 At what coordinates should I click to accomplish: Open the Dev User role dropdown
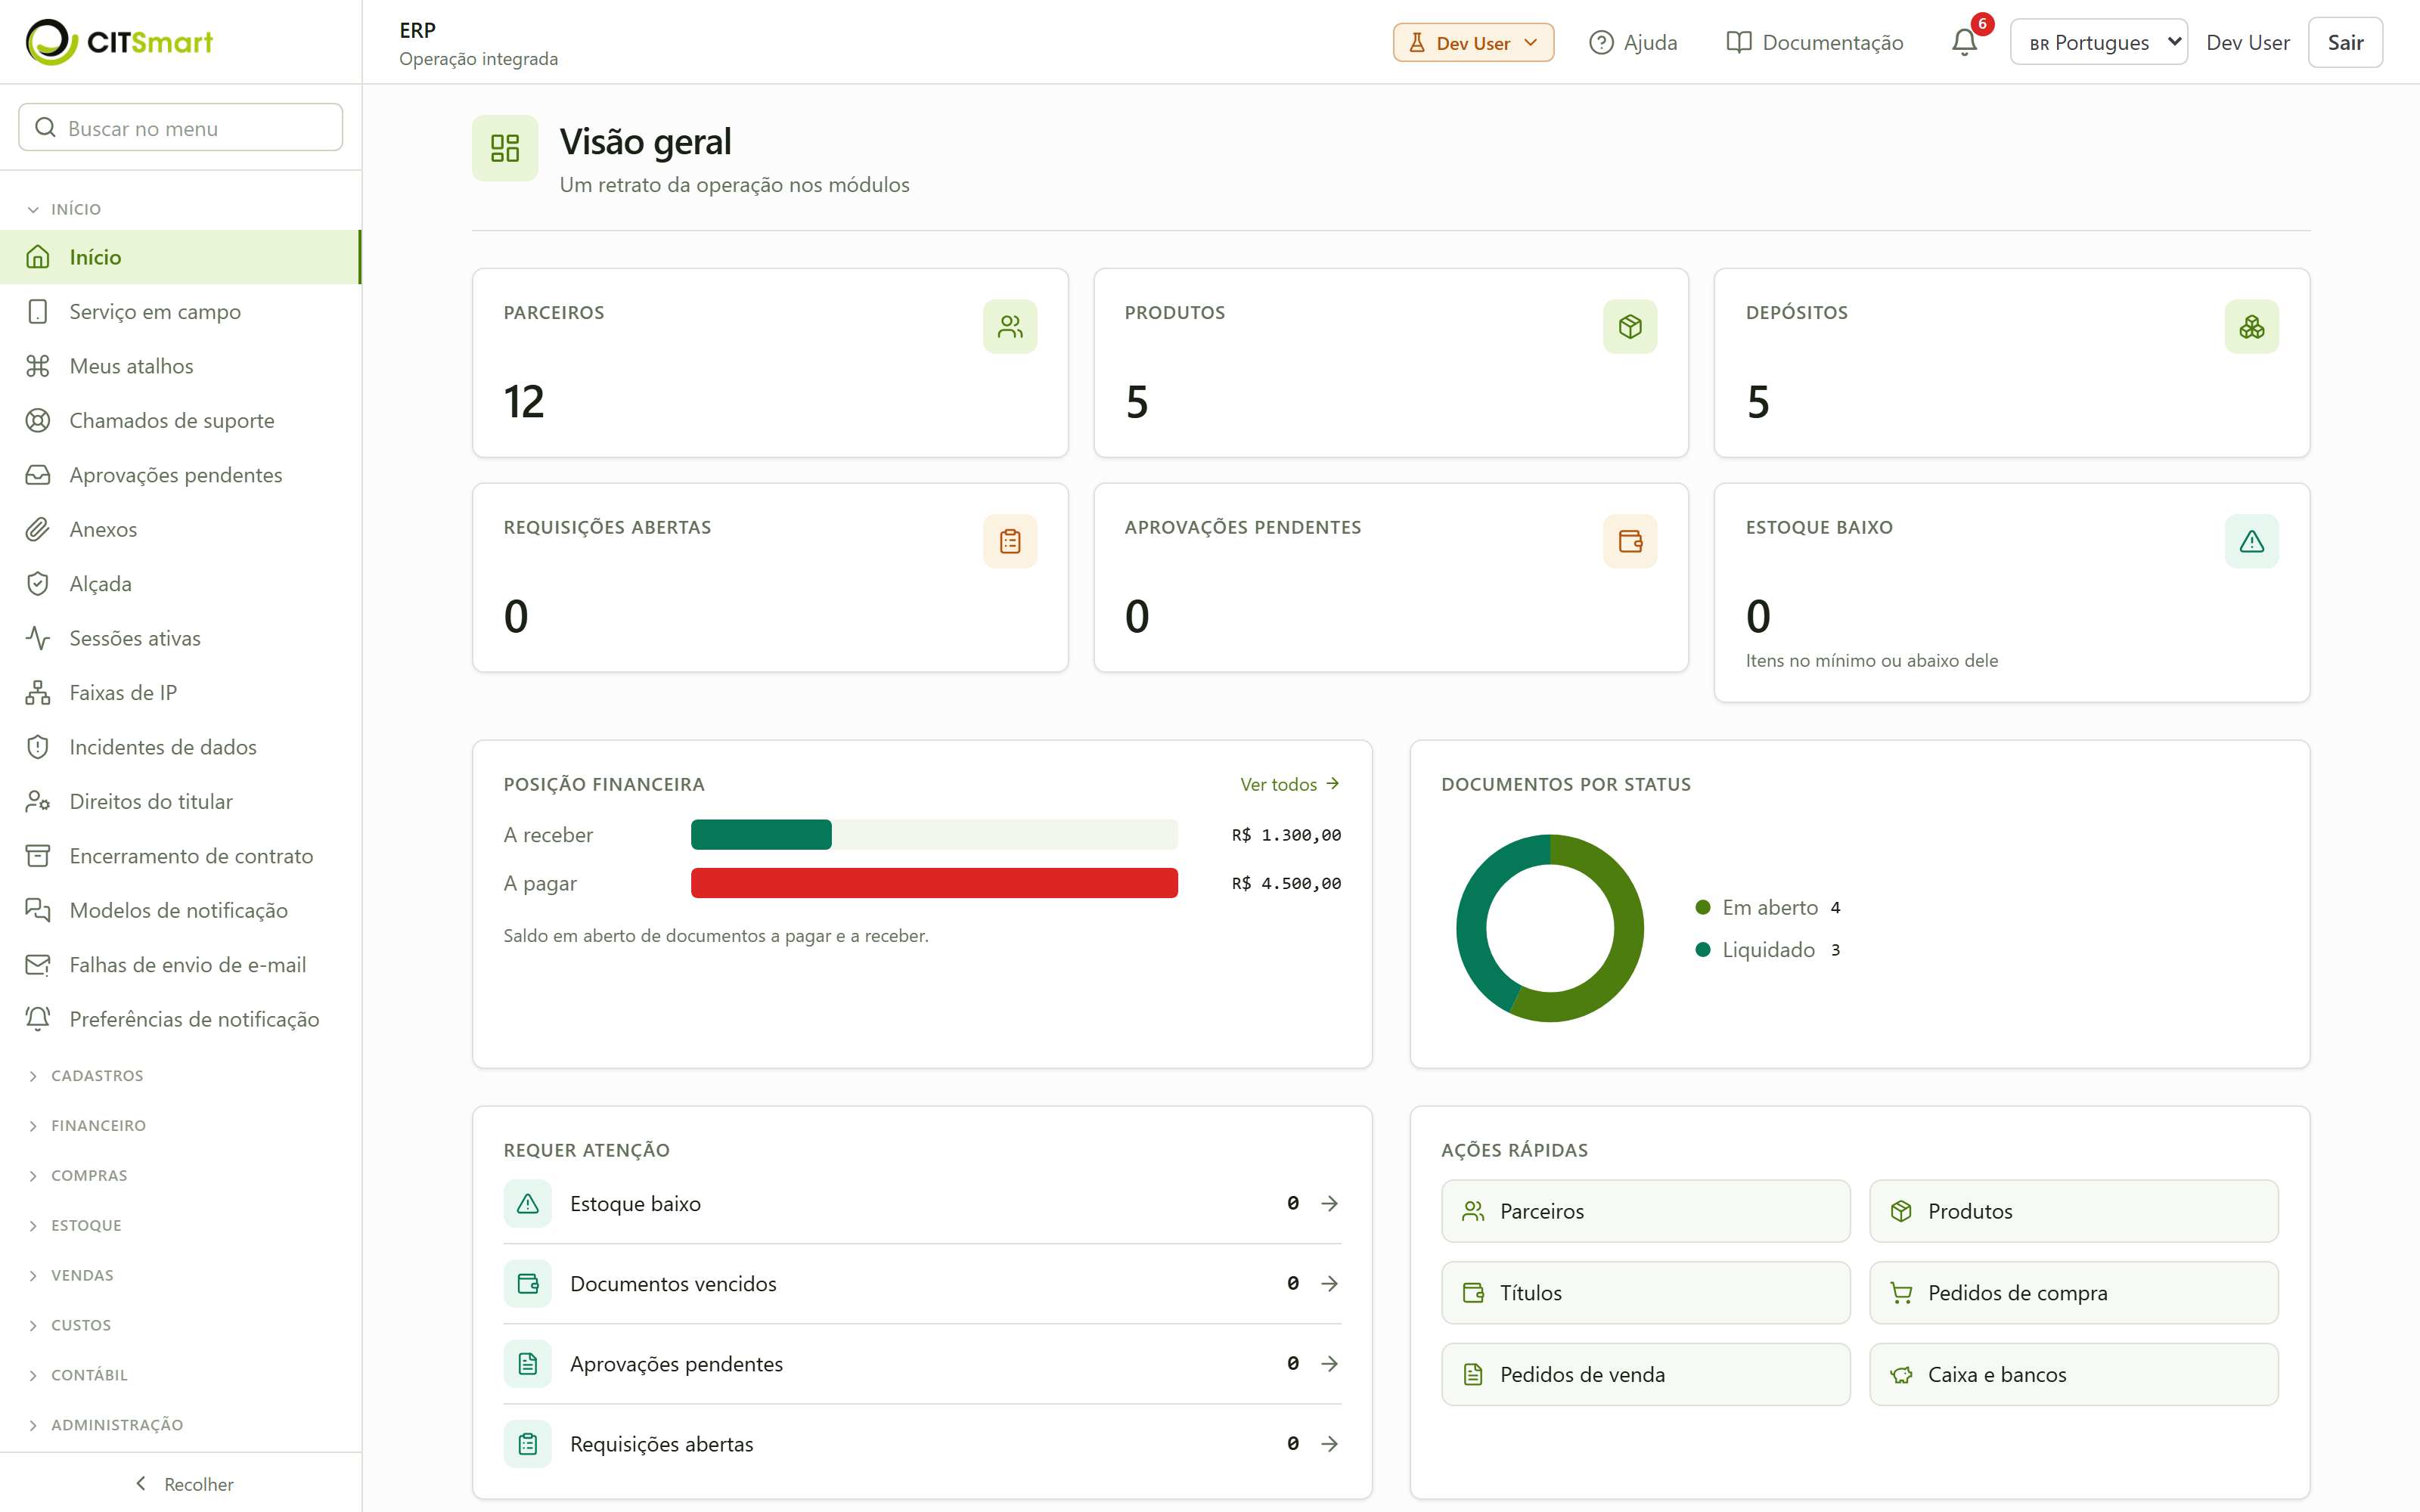click(1473, 42)
